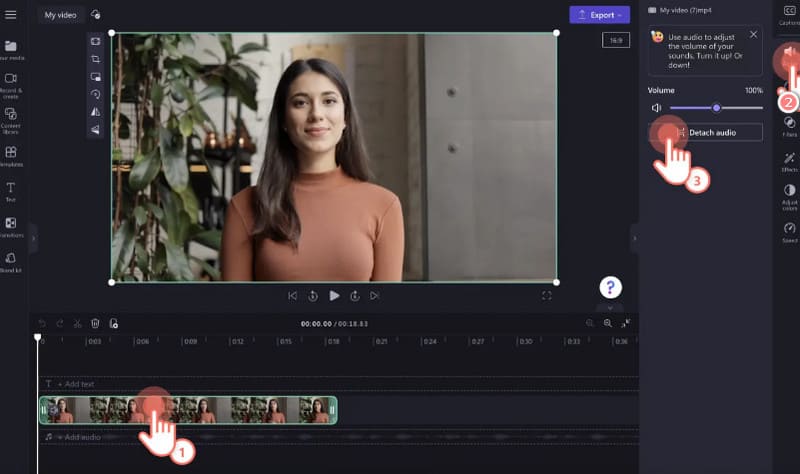800x474 pixels.
Task: Zoom out the timeline
Action: [590, 323]
